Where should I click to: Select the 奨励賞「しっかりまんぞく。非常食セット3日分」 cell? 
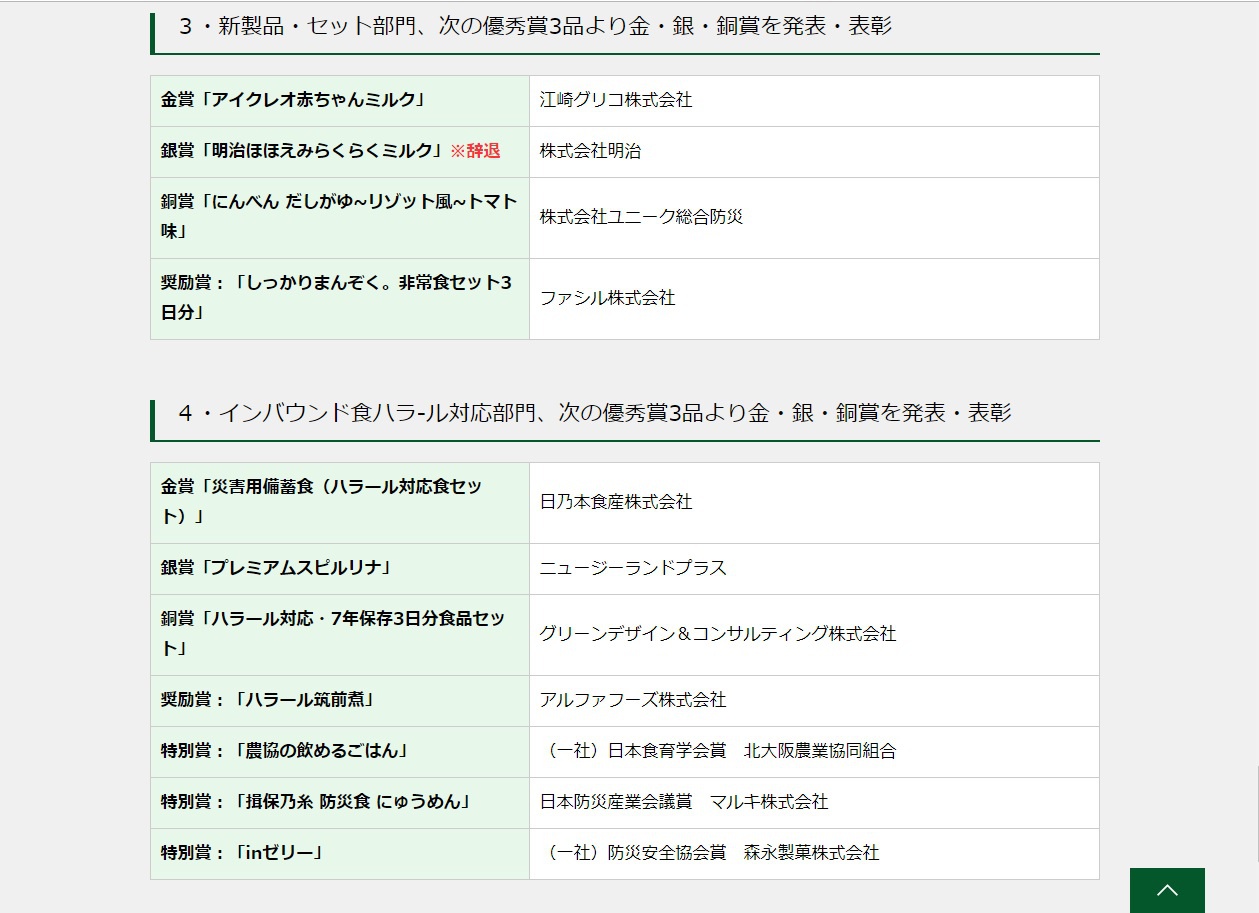click(340, 299)
